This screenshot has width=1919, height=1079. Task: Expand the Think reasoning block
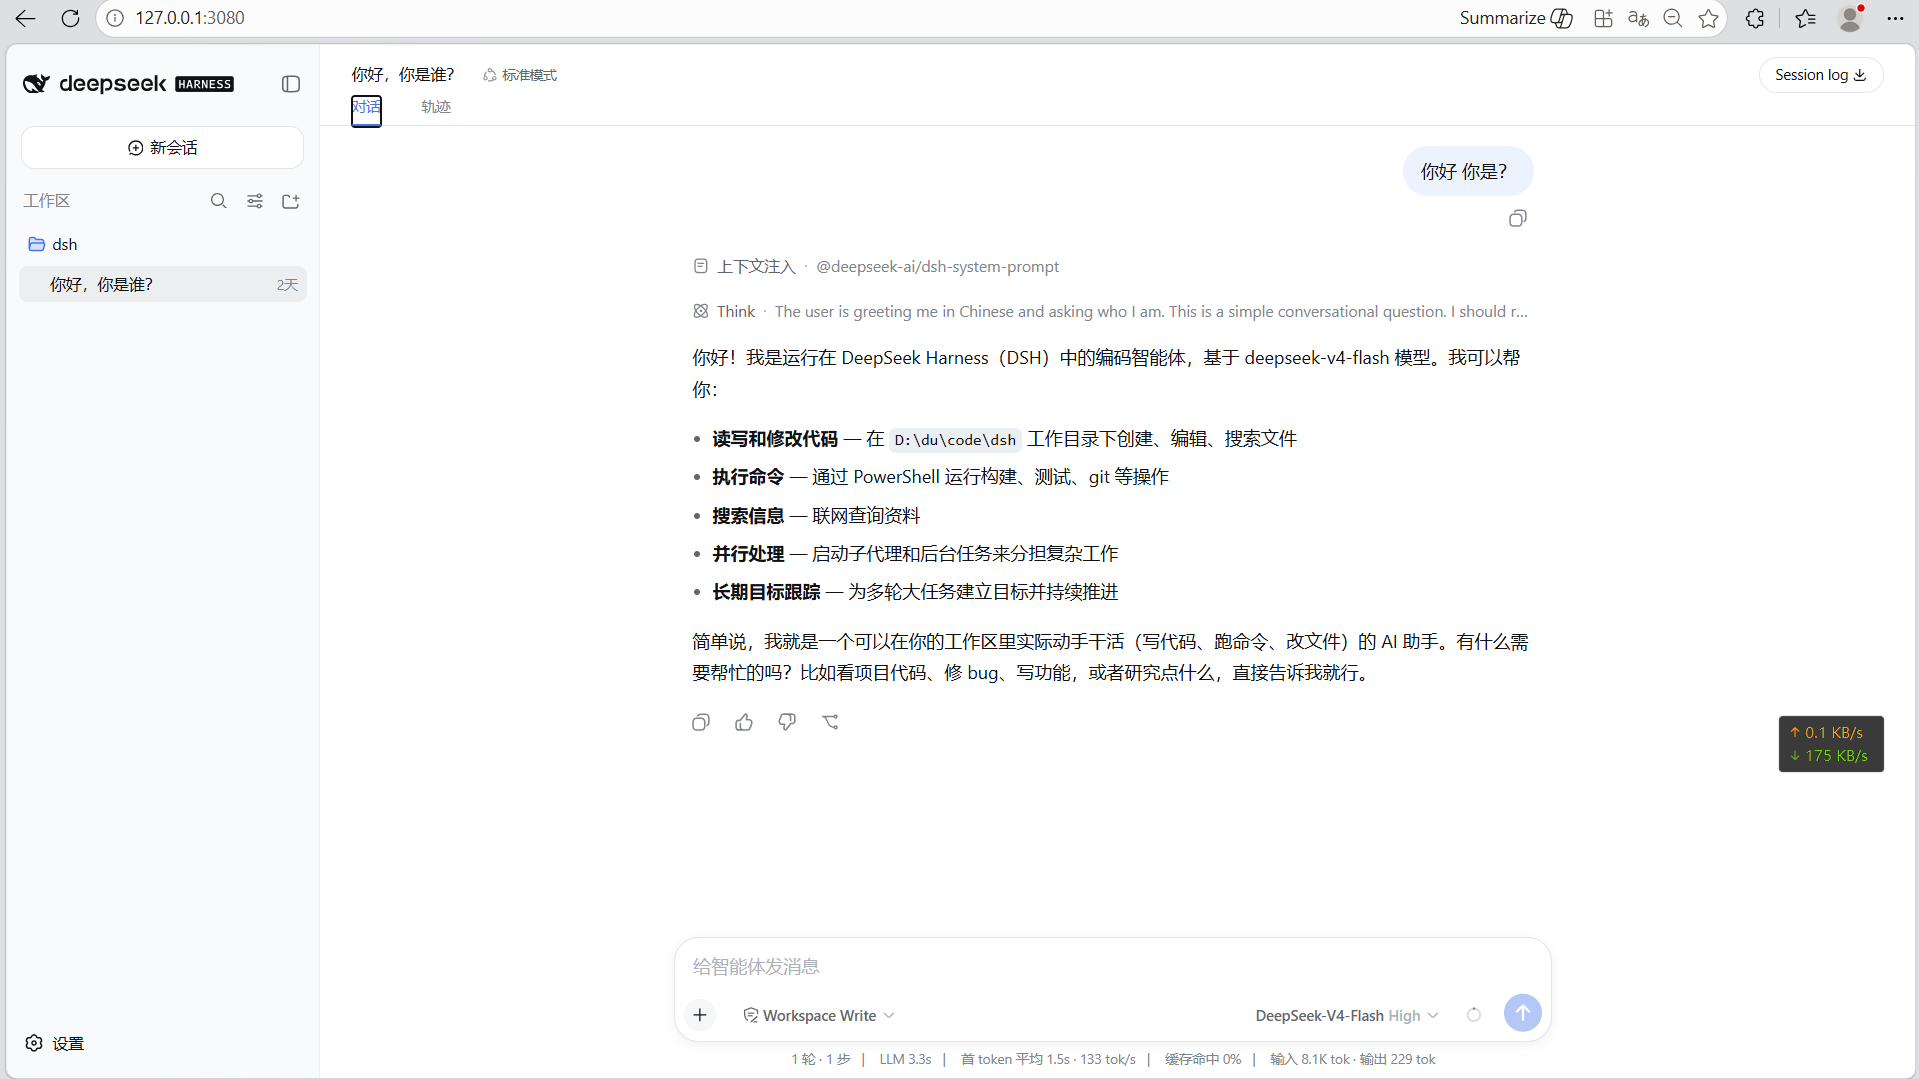point(1110,312)
